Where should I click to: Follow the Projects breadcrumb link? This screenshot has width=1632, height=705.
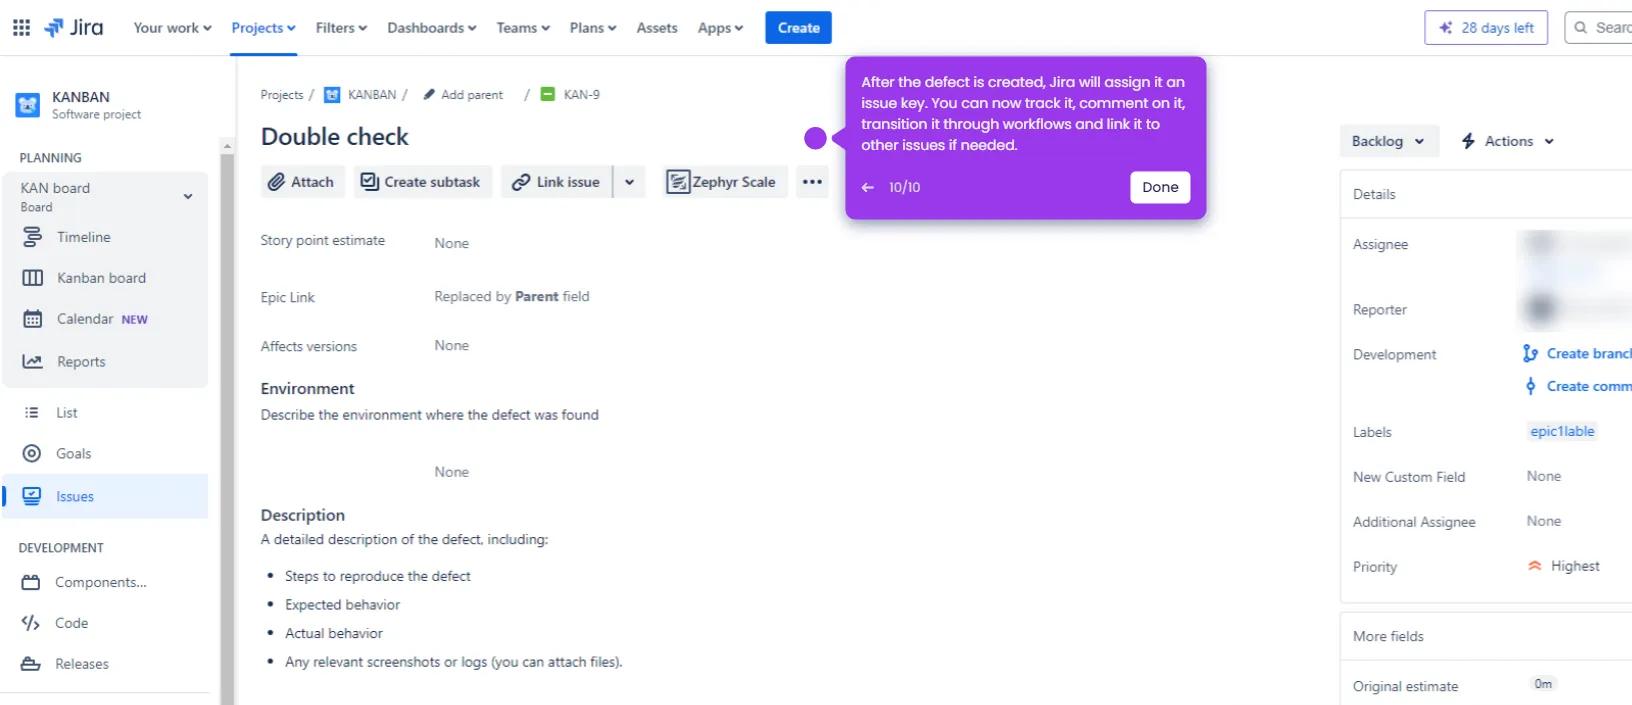coord(282,95)
